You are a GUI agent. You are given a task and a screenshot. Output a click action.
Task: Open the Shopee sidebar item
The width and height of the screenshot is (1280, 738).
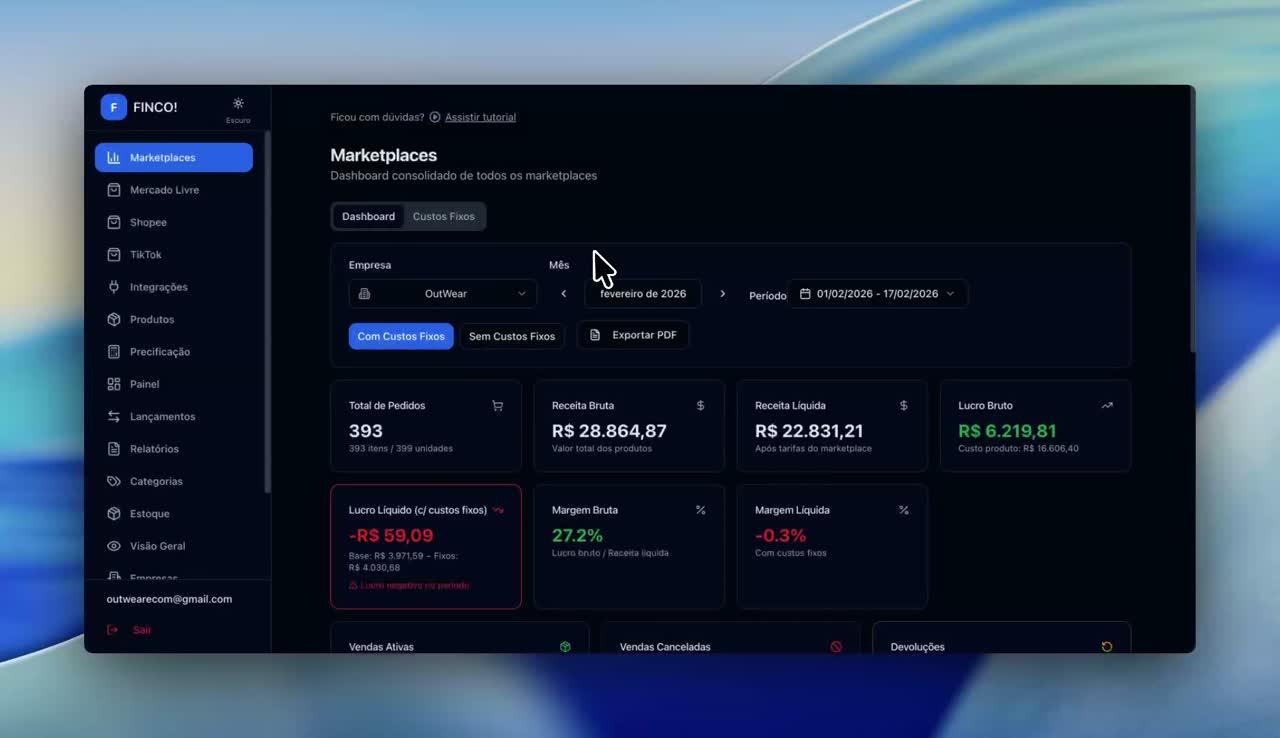point(174,222)
